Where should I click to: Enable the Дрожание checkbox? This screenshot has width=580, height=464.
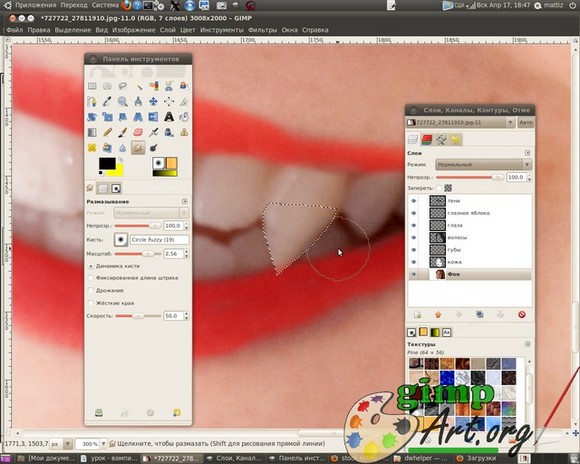(x=91, y=290)
